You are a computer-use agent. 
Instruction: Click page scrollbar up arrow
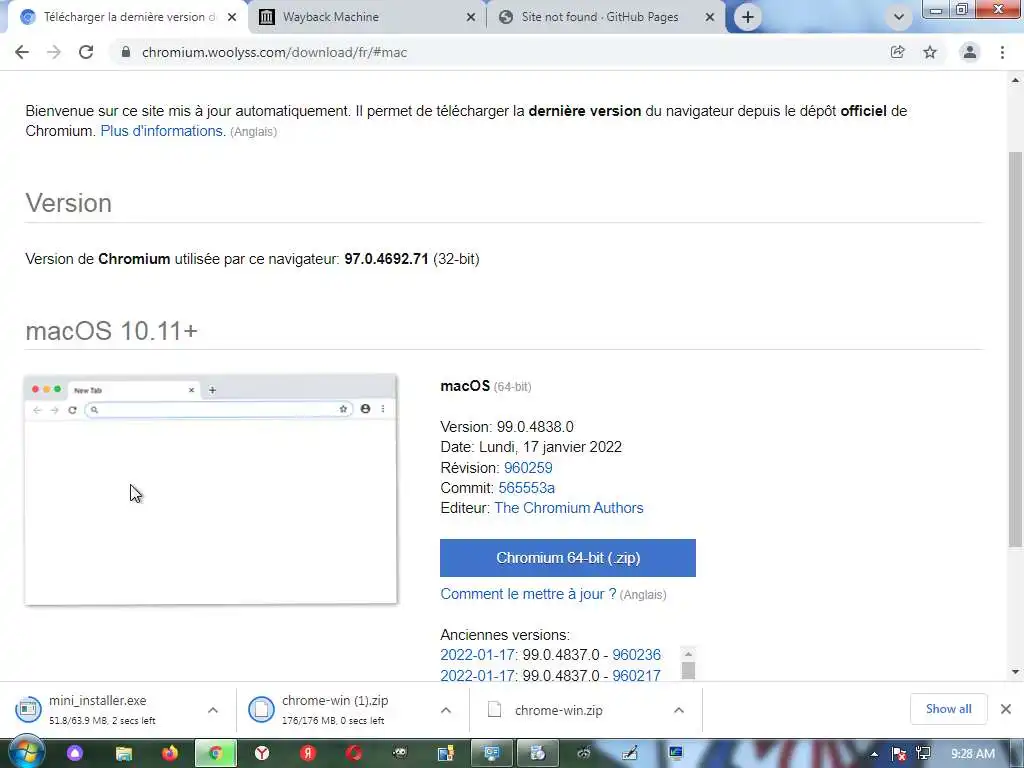[x=1015, y=80]
